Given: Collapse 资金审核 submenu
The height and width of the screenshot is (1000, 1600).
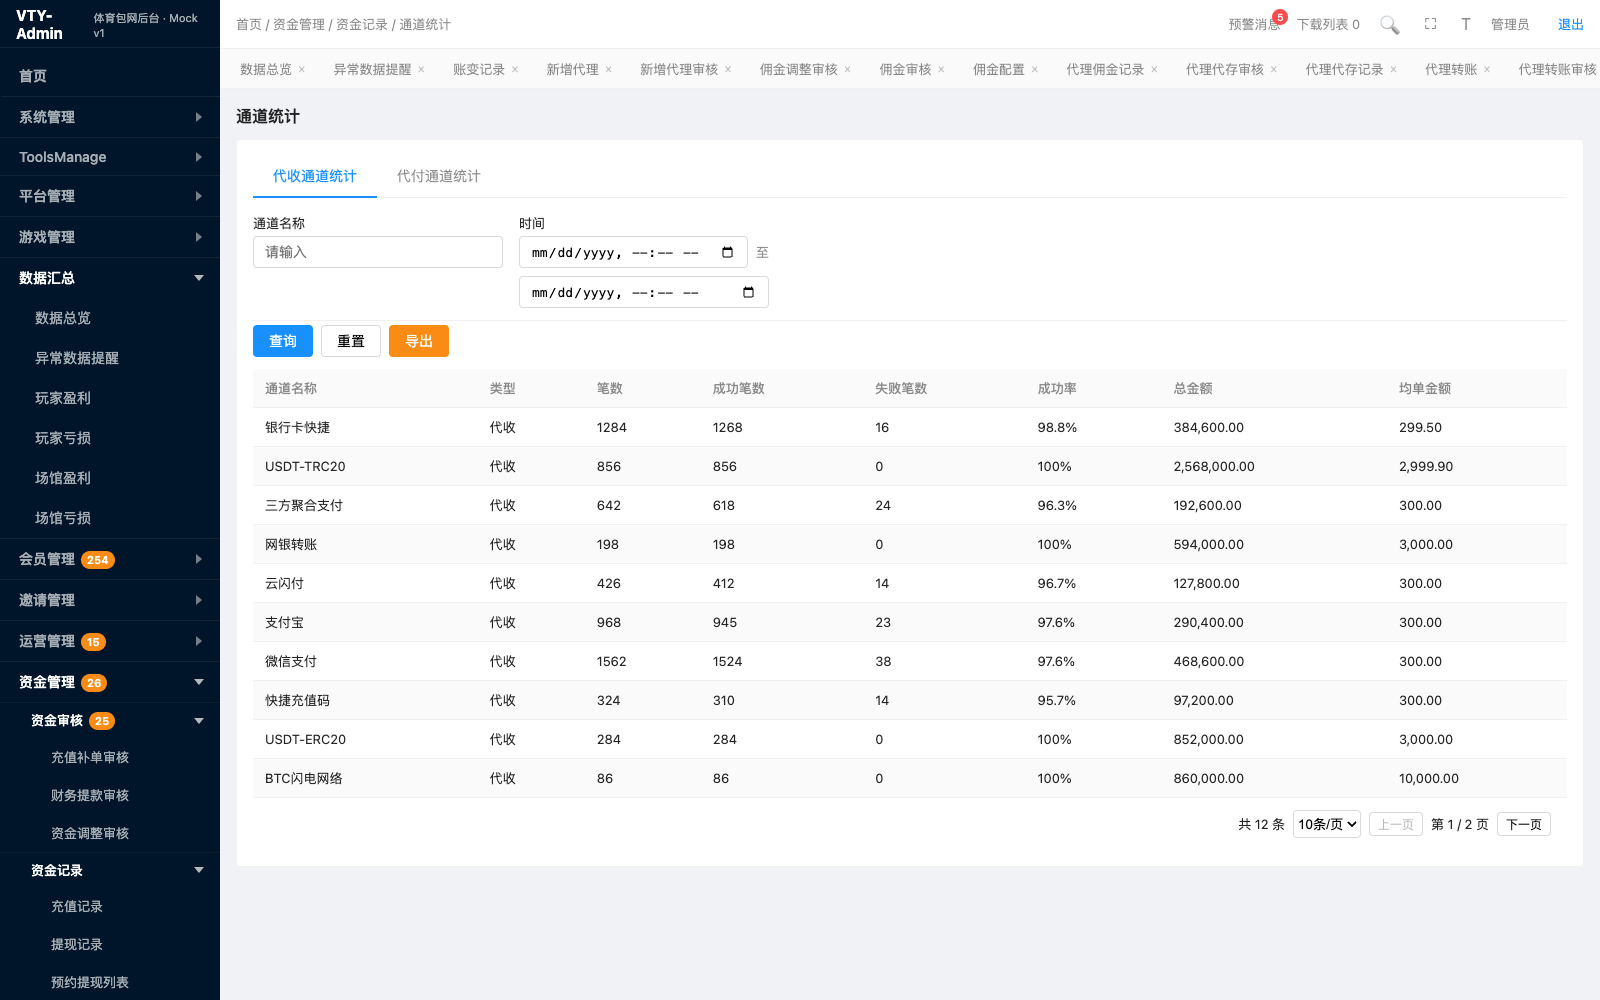Looking at the screenshot, I should click(x=110, y=720).
